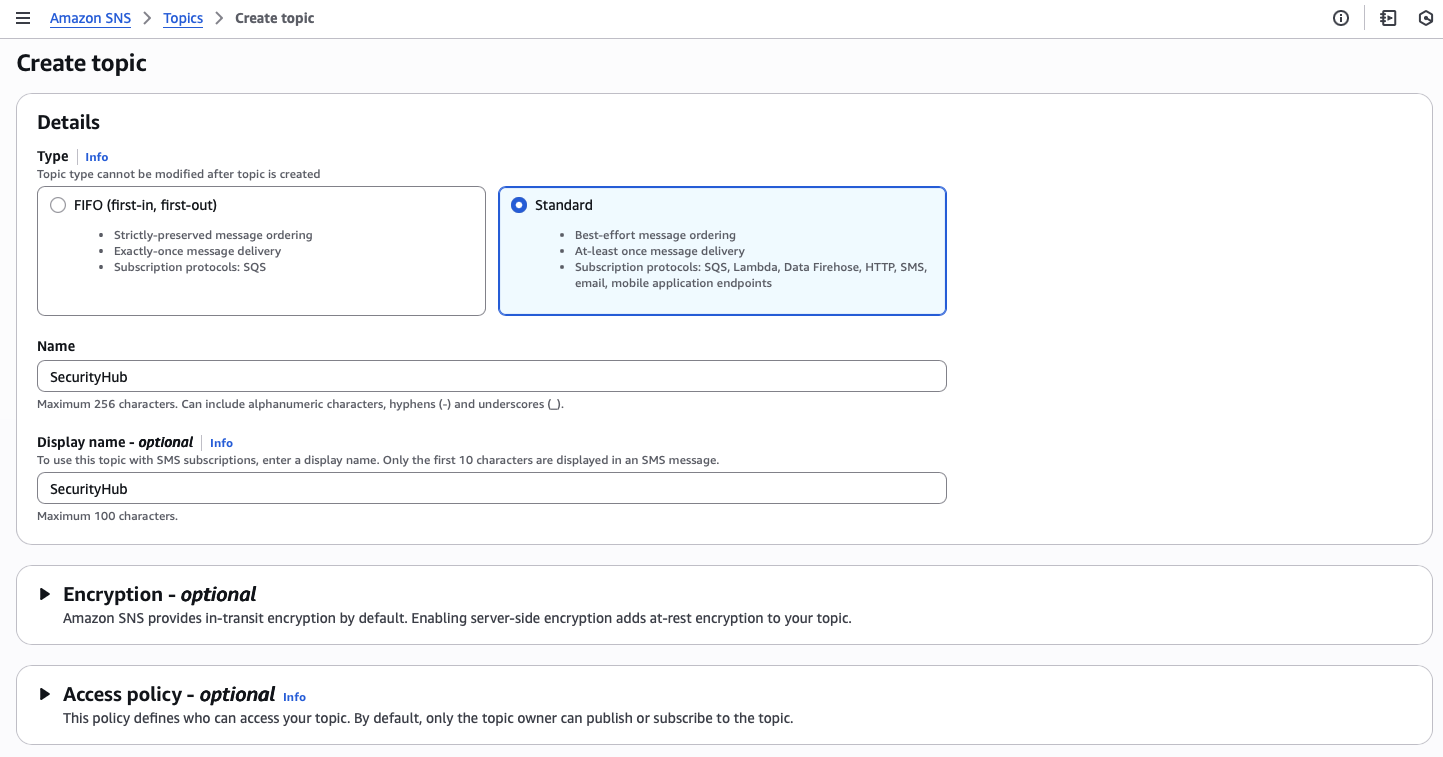Screen dimensions: 1443x757
Task: Open Info link next to Type
Action: coord(97,157)
